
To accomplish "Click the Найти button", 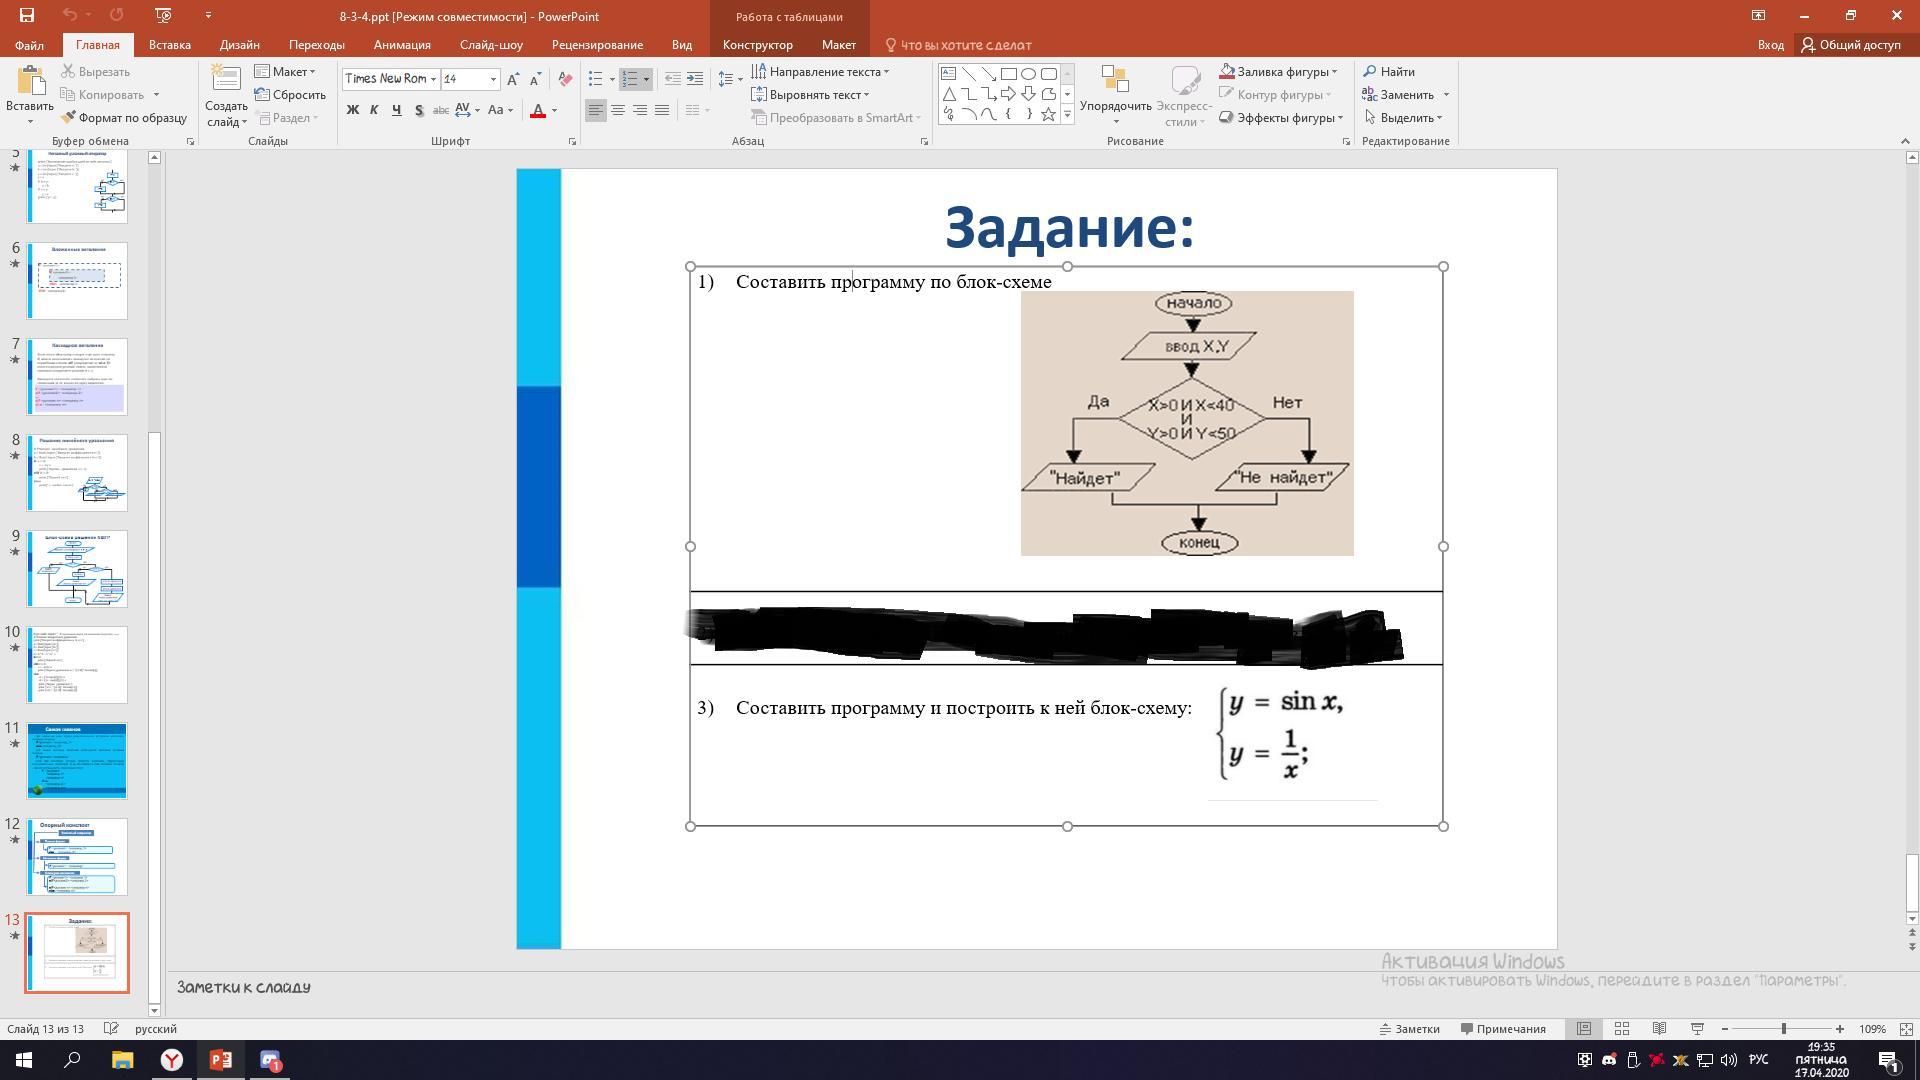I will point(1389,72).
